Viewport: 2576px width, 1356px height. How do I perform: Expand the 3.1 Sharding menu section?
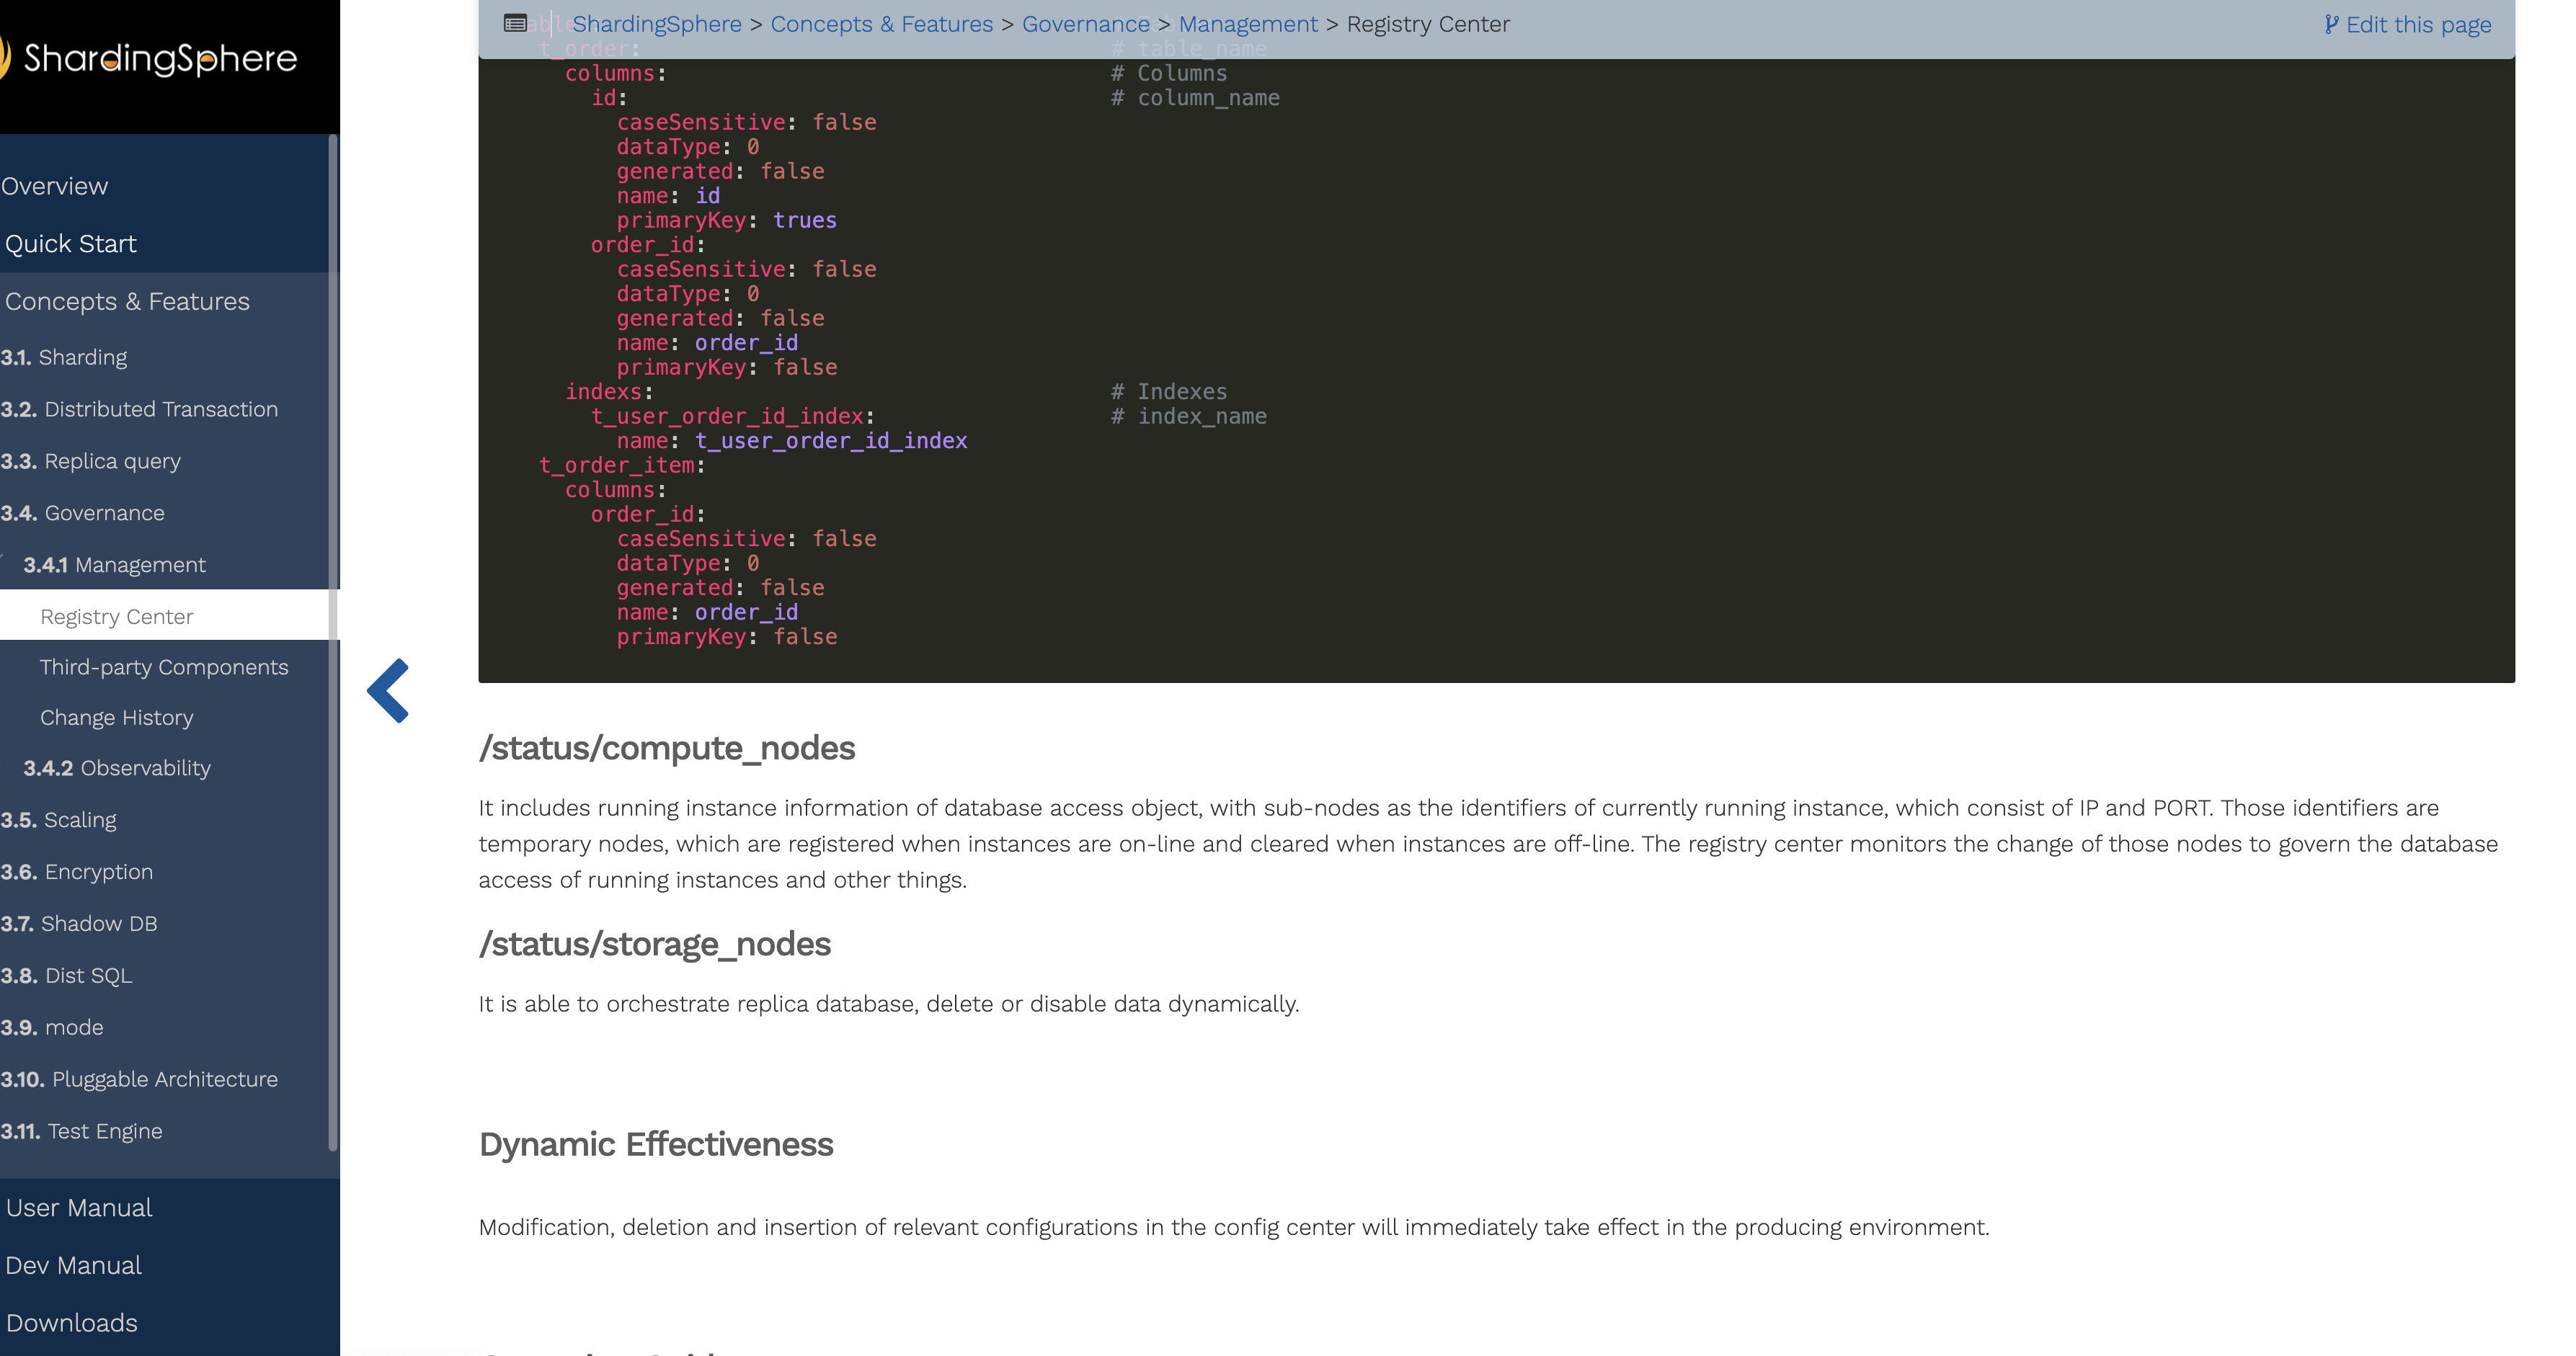click(x=64, y=357)
